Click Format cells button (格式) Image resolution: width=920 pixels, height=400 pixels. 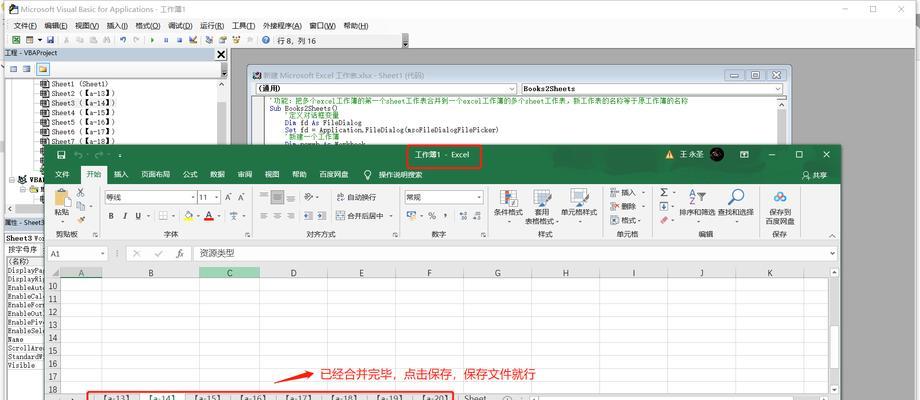click(x=625, y=221)
